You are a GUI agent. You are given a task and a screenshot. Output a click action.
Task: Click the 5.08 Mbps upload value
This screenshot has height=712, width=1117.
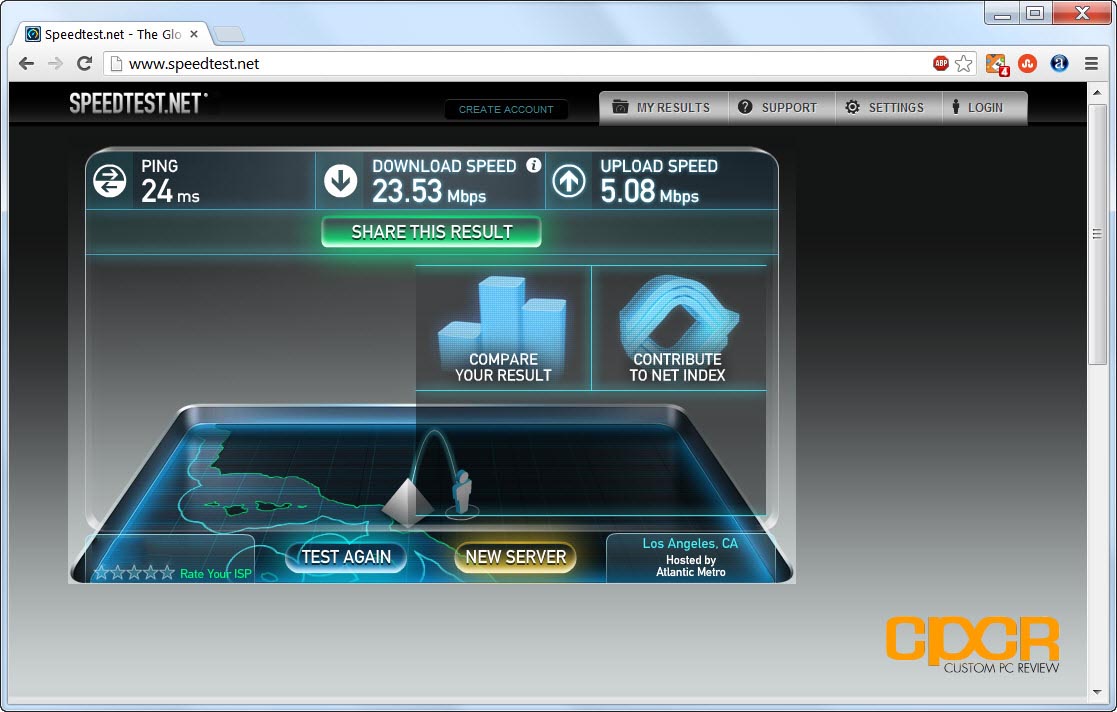point(649,191)
